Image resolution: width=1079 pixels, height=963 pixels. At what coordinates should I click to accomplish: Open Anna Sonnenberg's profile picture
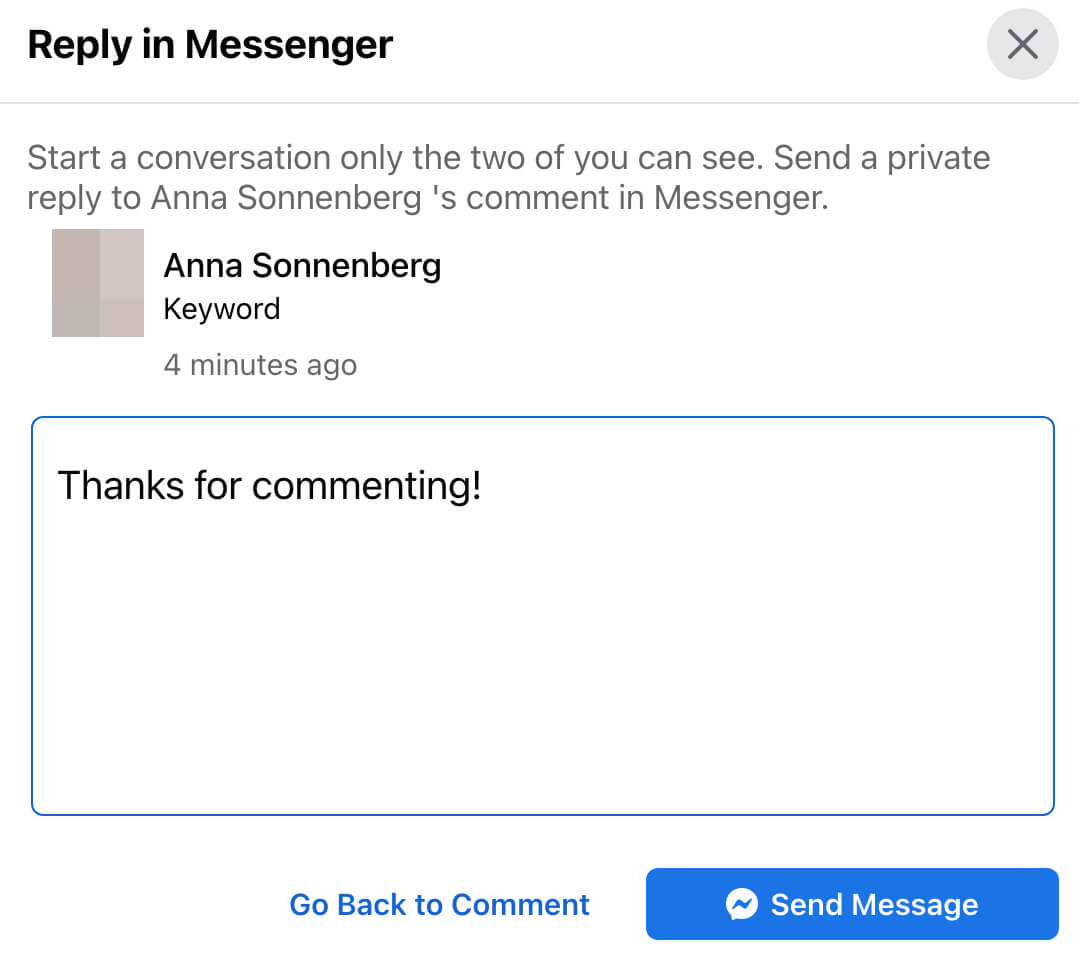98,283
